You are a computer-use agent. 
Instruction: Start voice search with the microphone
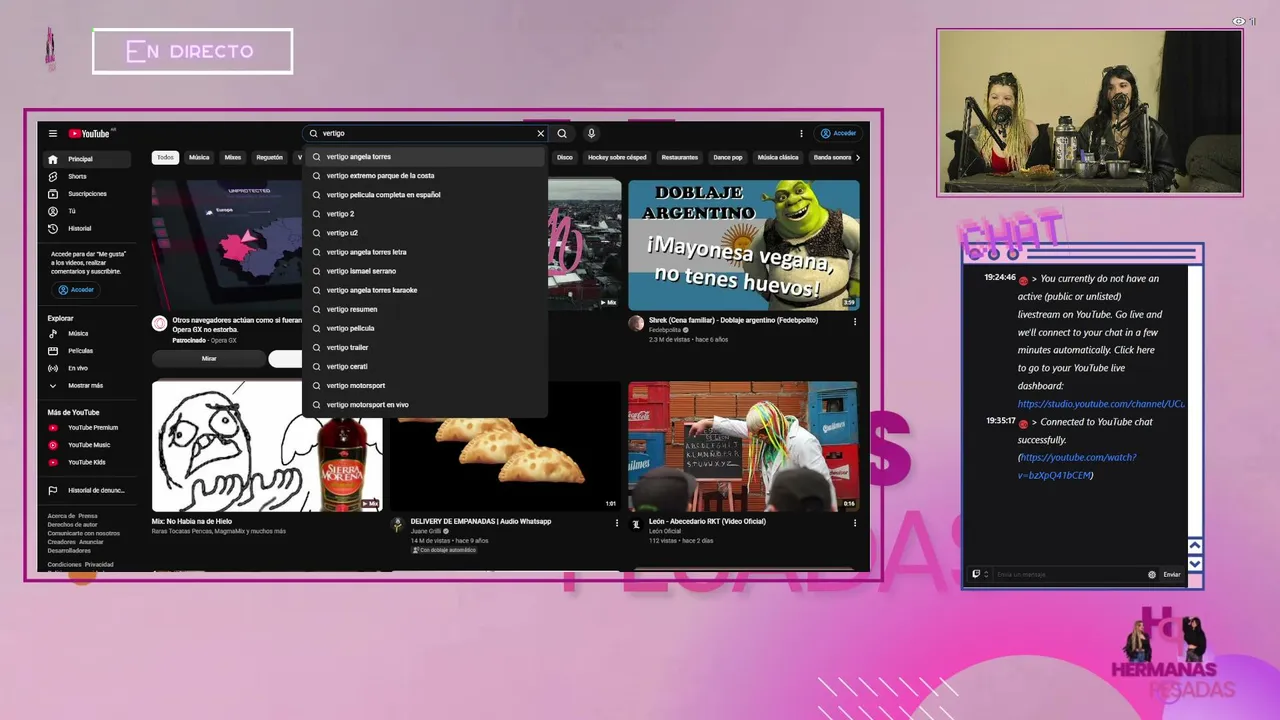pos(591,133)
